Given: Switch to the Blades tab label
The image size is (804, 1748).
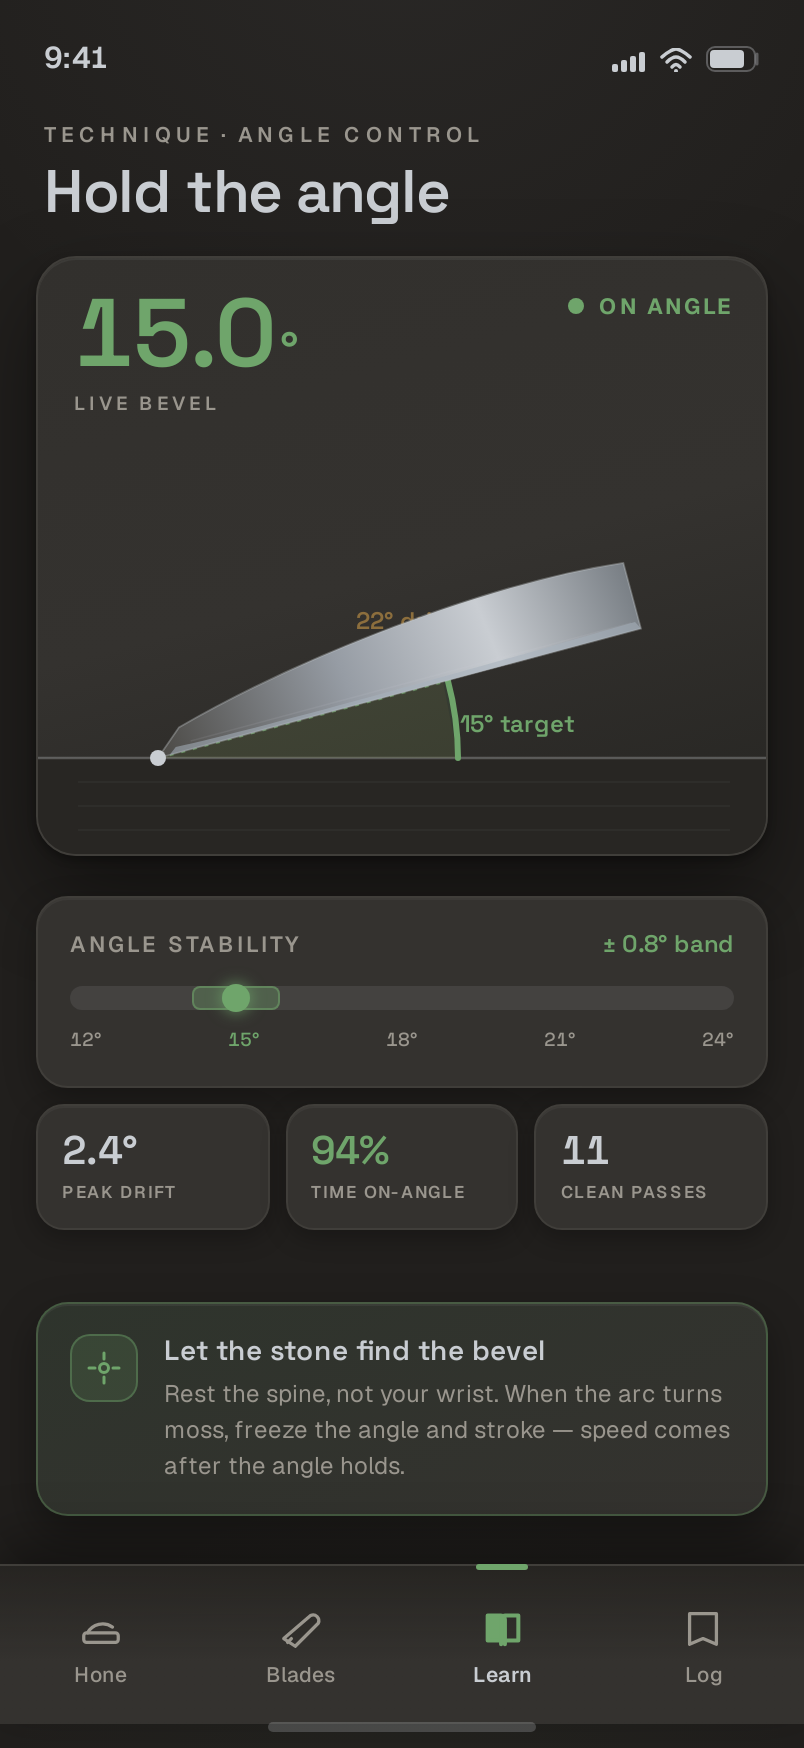Looking at the screenshot, I should (x=301, y=1674).
